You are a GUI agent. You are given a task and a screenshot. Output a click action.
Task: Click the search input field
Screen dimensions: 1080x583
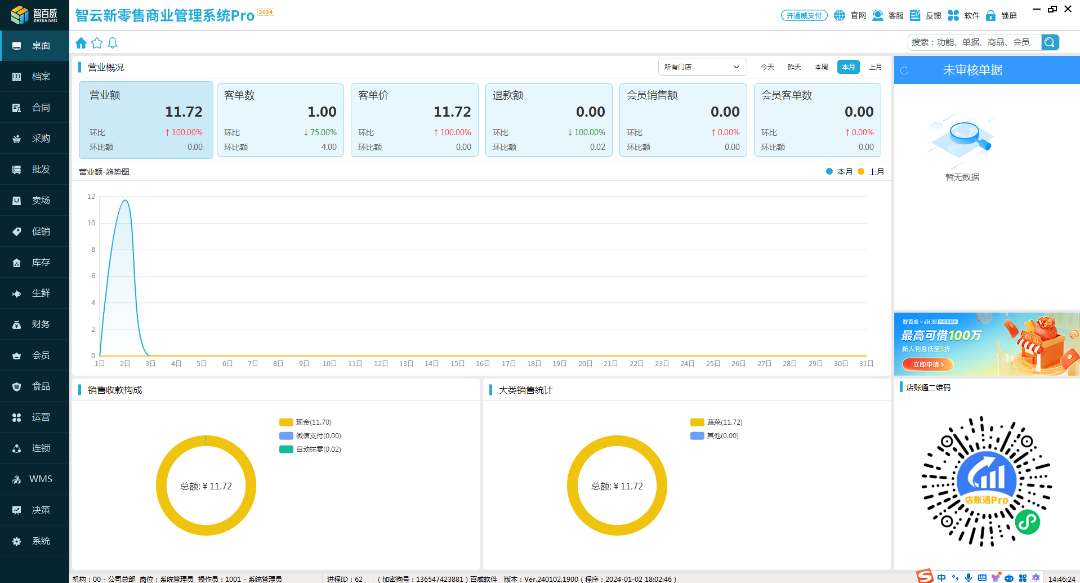(972, 42)
